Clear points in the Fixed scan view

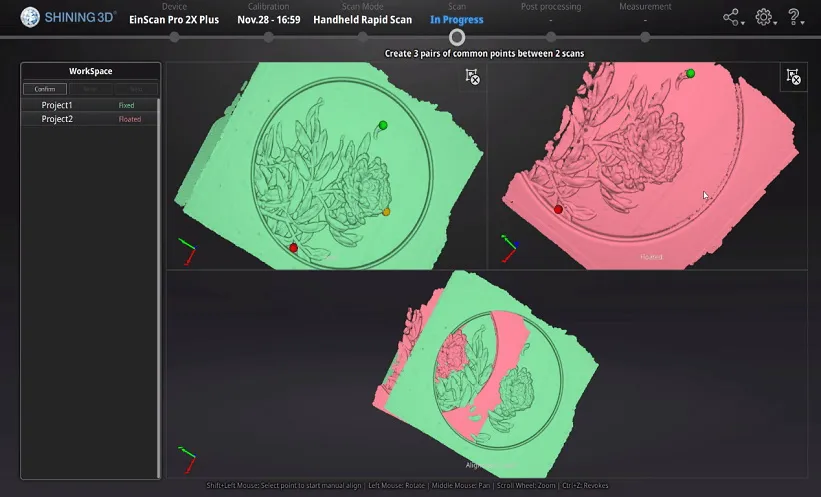[472, 76]
